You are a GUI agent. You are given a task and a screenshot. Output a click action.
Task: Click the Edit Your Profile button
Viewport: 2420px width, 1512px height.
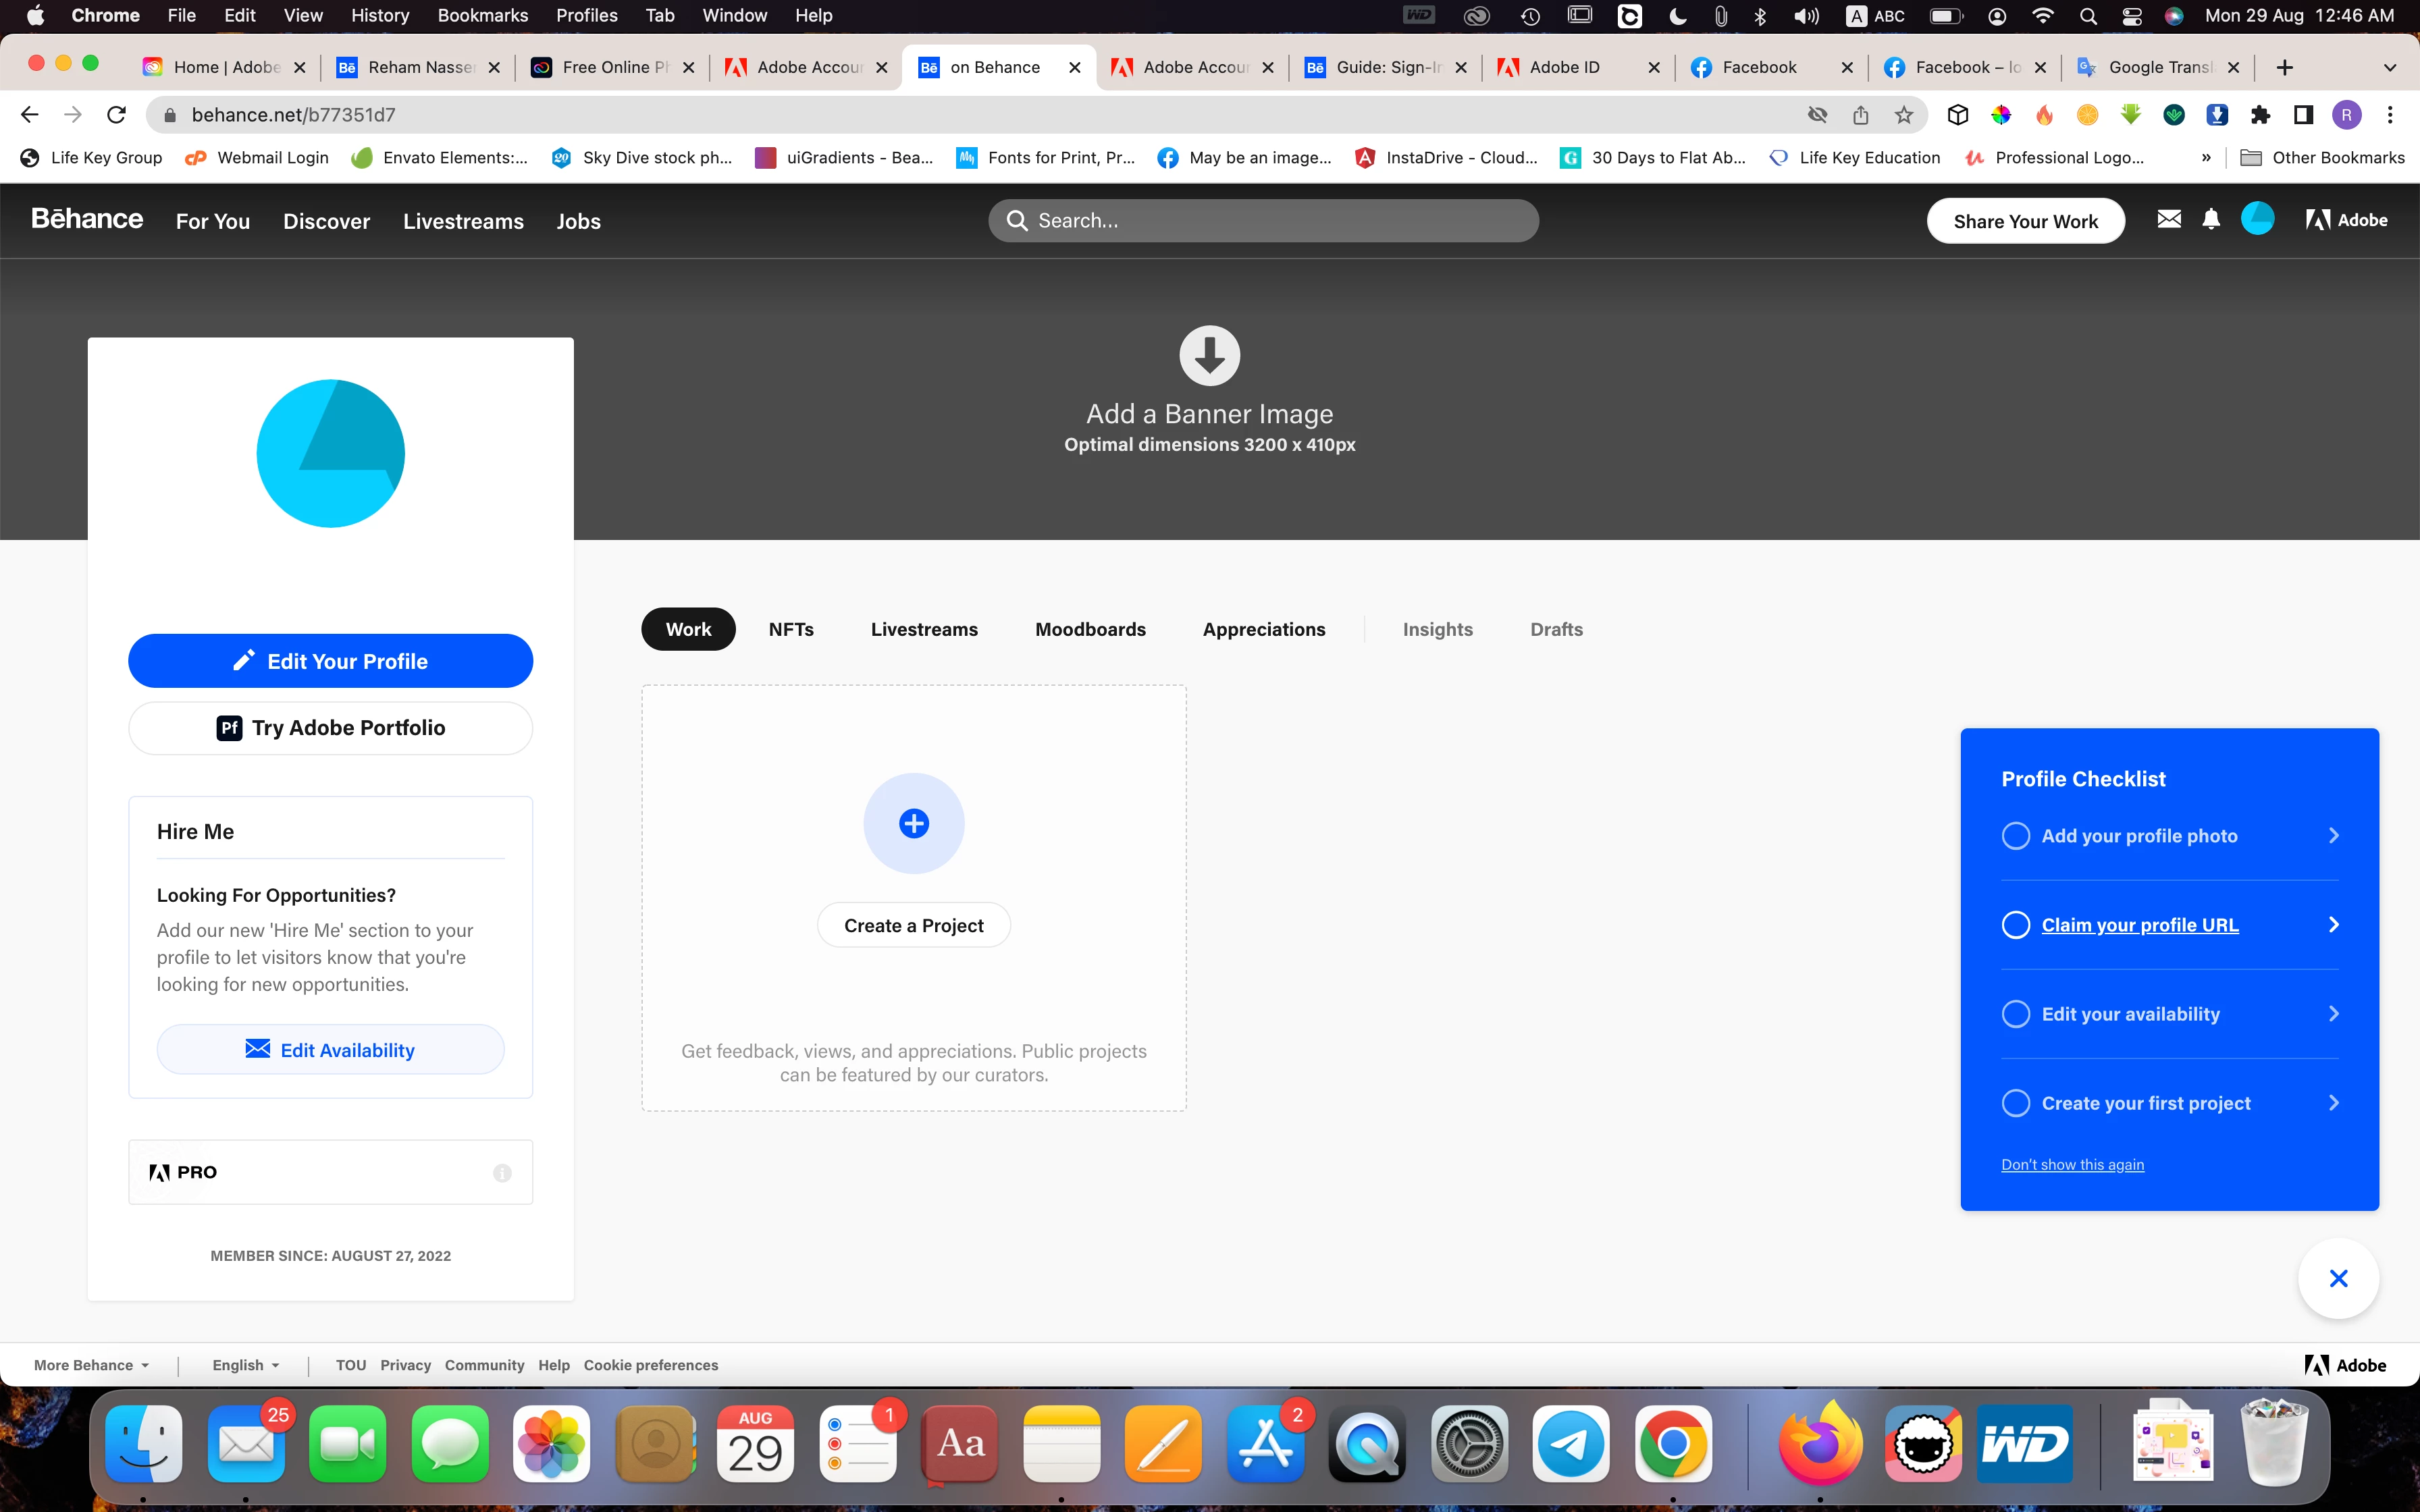tap(330, 661)
